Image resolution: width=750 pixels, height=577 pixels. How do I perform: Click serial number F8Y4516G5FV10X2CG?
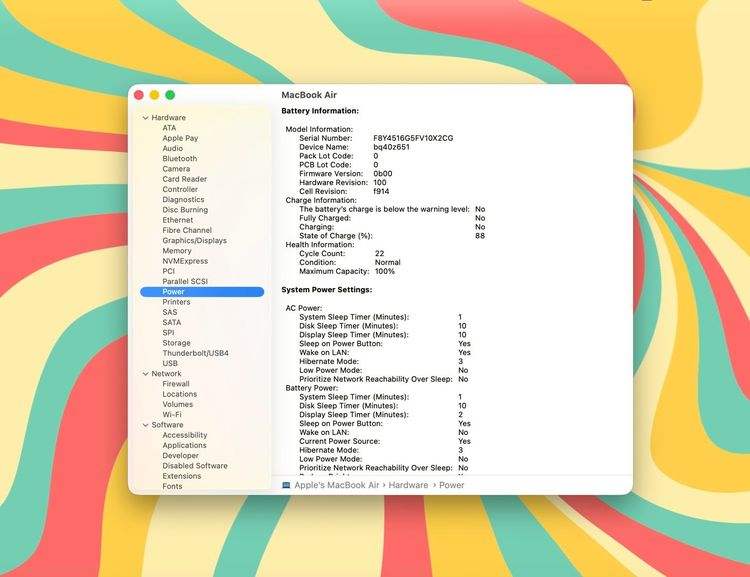click(413, 138)
